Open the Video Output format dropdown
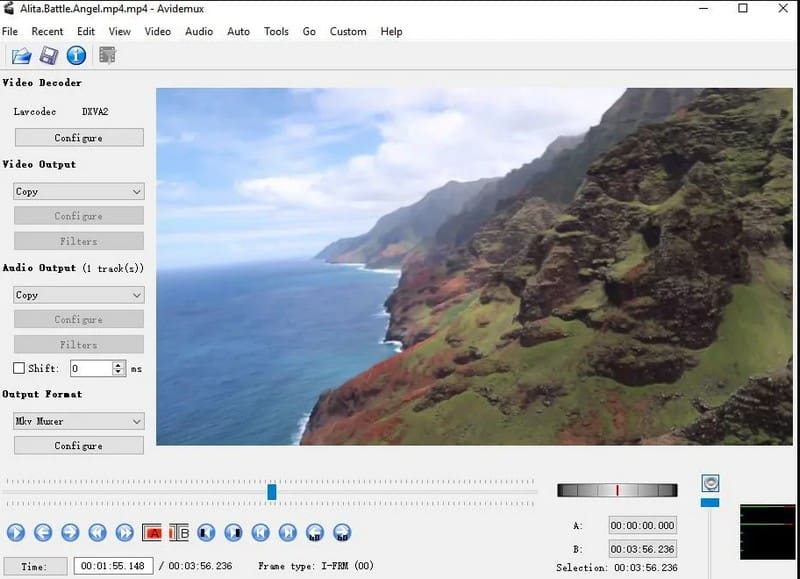 click(78, 191)
